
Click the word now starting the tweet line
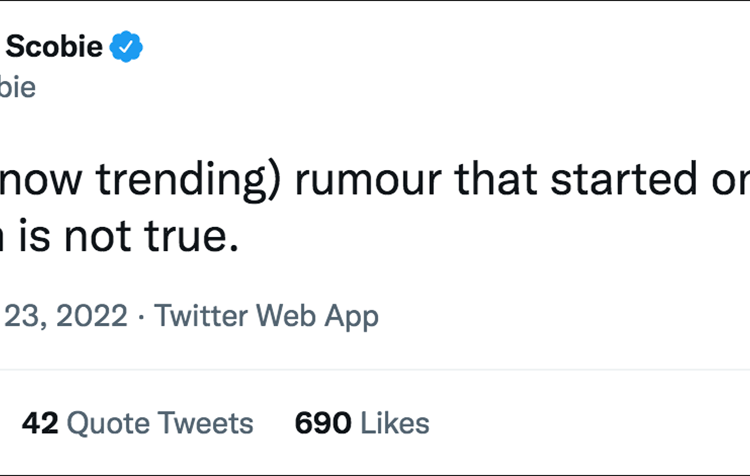(41, 181)
